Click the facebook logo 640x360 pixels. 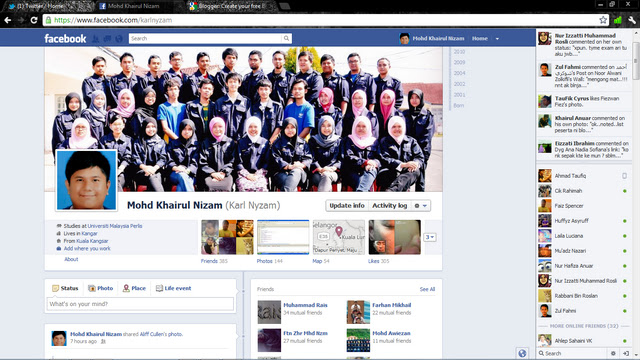(65, 39)
